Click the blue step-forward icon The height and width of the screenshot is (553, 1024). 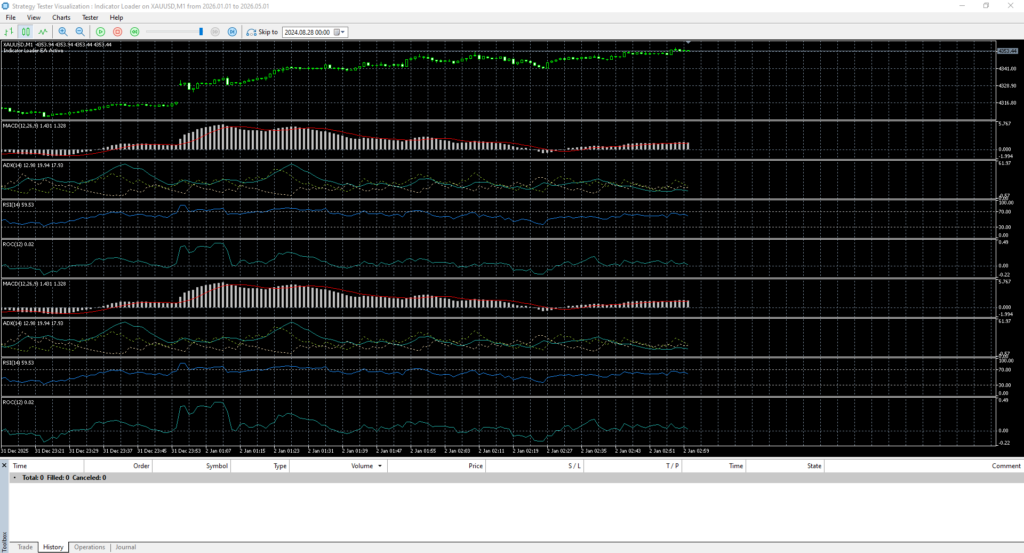[x=232, y=31]
